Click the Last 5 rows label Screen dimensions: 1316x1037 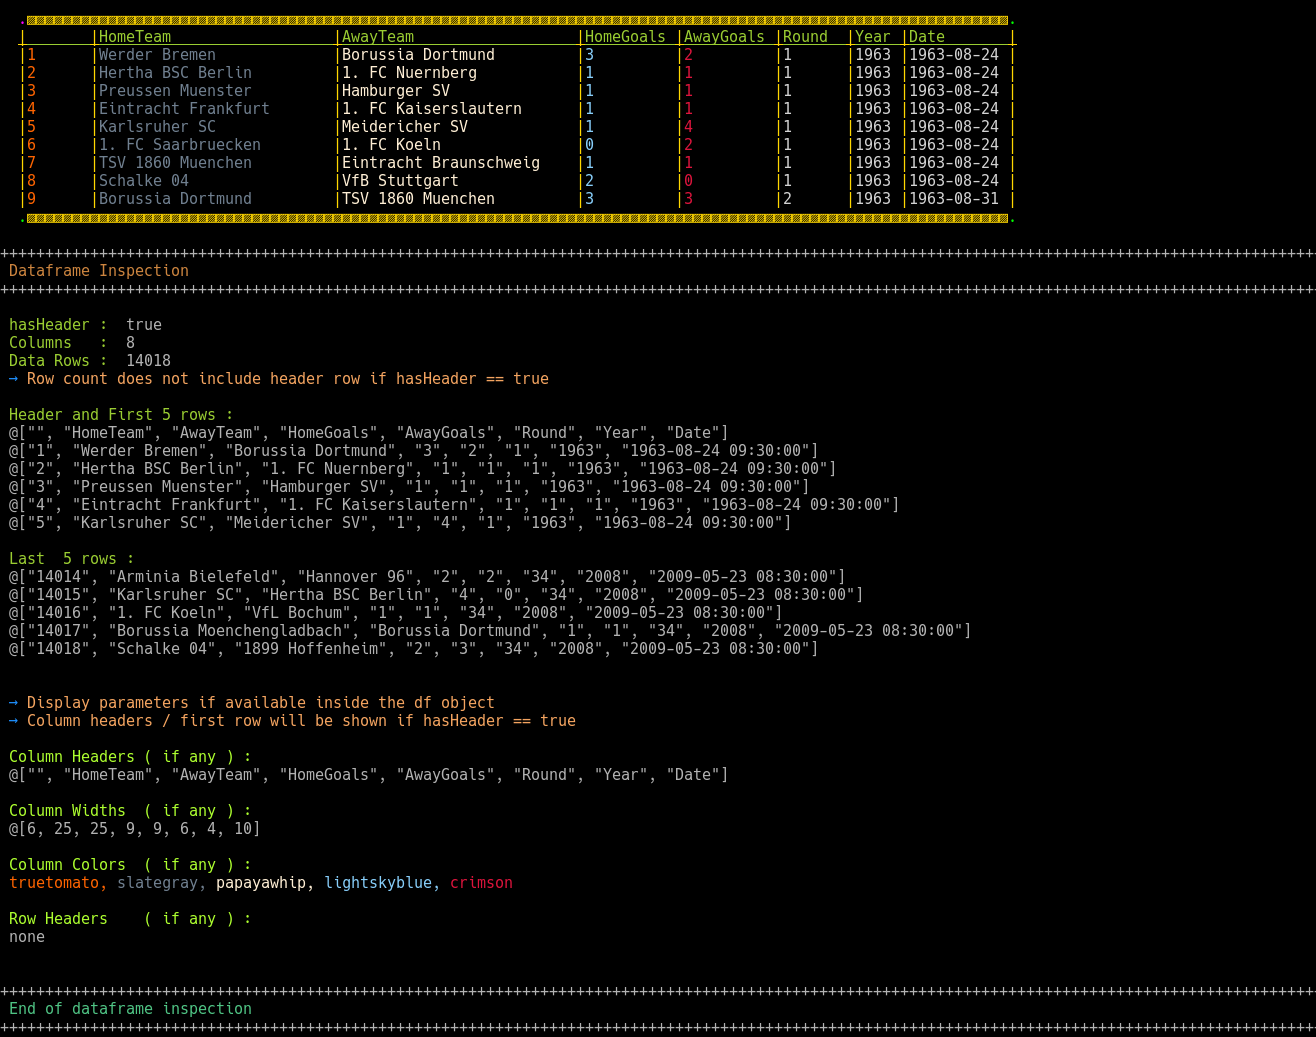coord(72,559)
